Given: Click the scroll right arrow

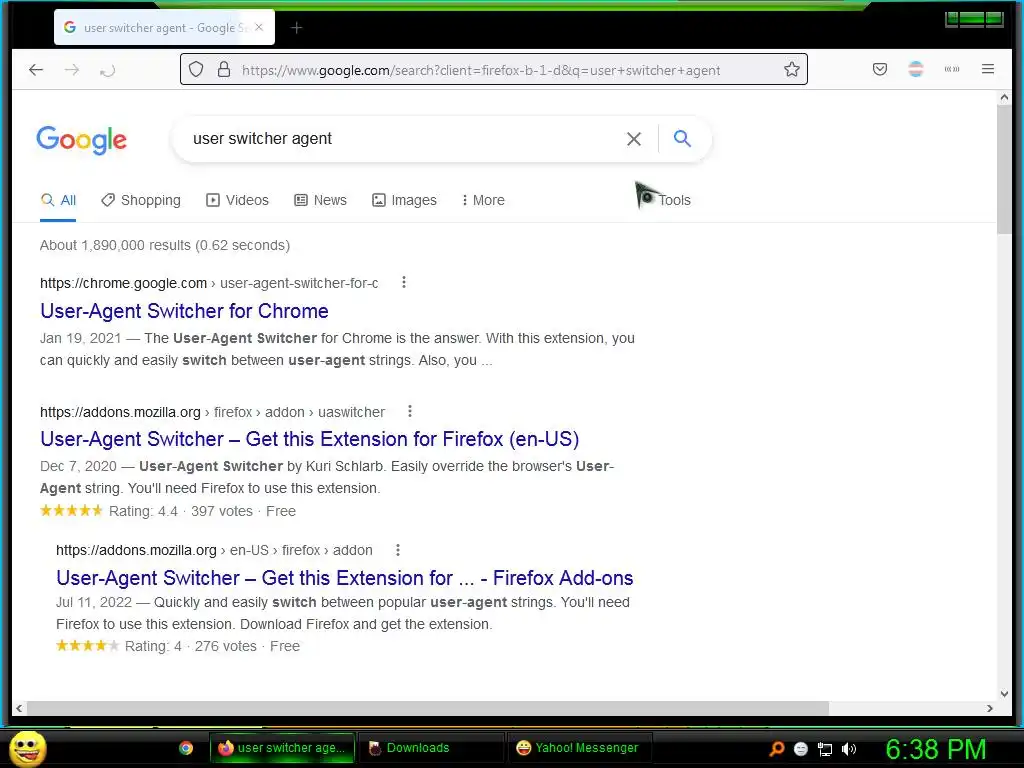Looking at the screenshot, I should [x=990, y=708].
